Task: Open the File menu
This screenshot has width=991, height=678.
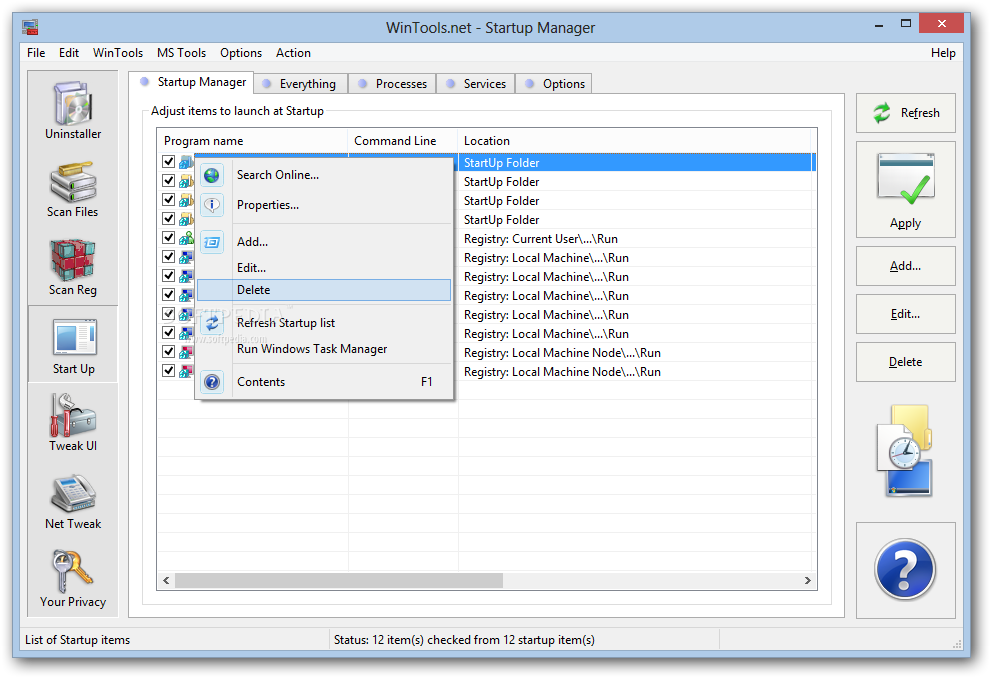Action: coord(36,53)
